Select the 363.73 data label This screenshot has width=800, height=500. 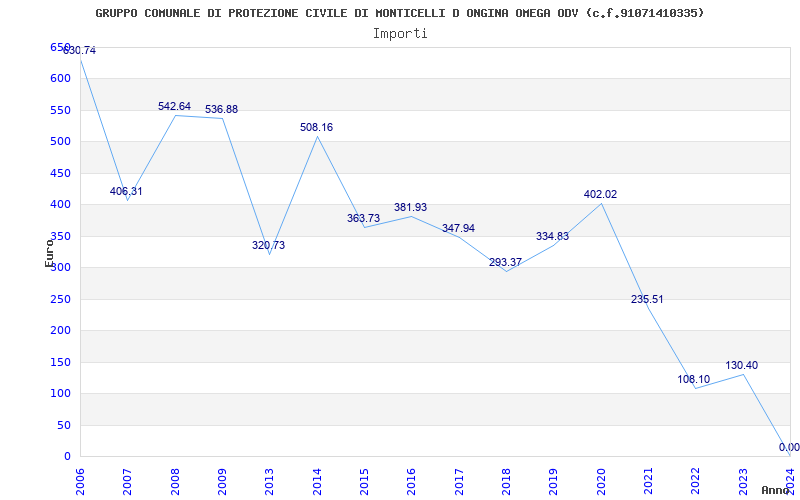coord(363,218)
